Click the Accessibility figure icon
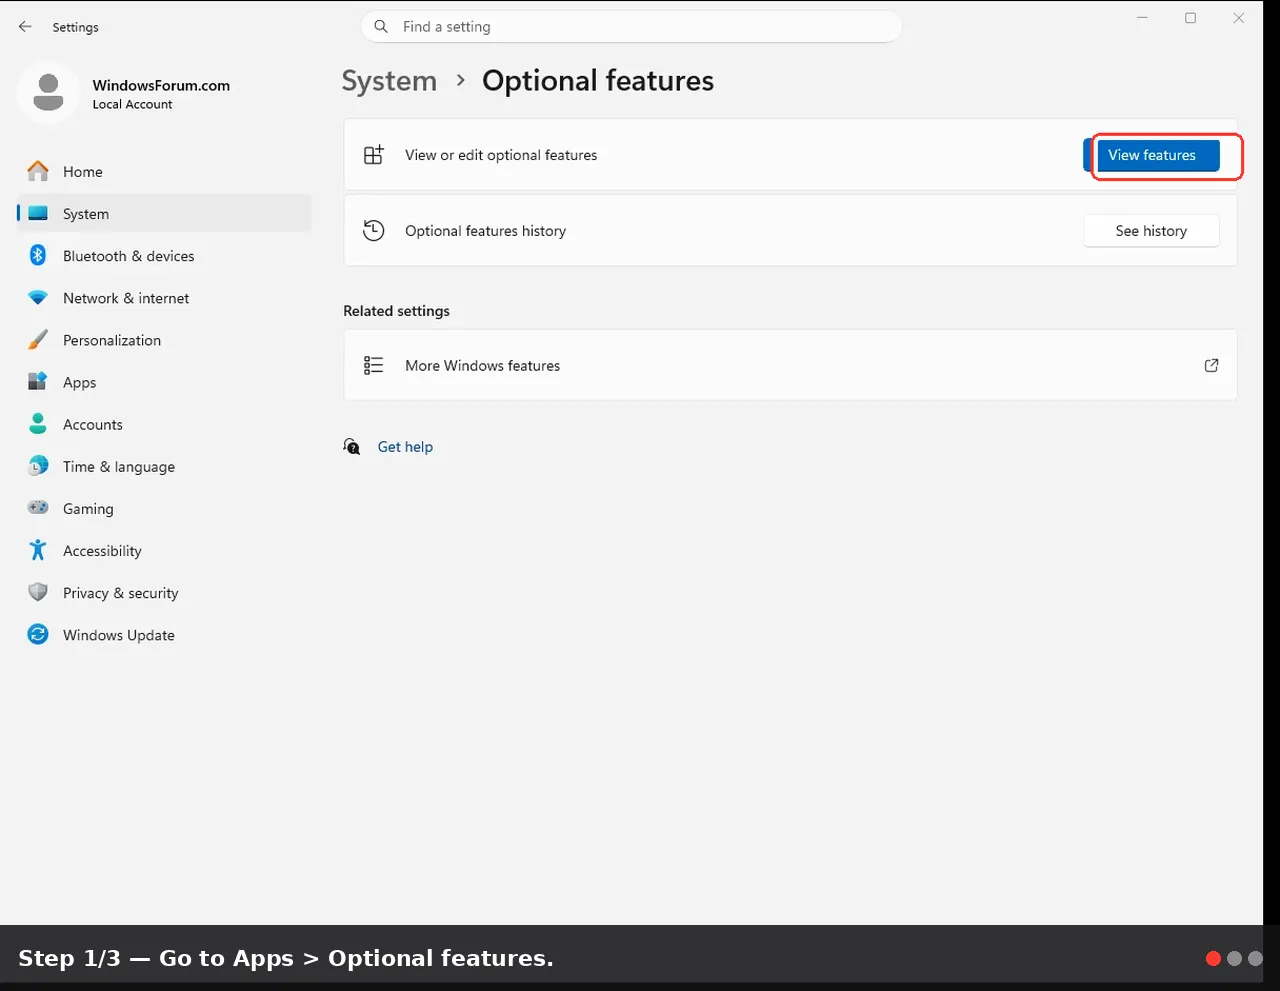 tap(38, 550)
